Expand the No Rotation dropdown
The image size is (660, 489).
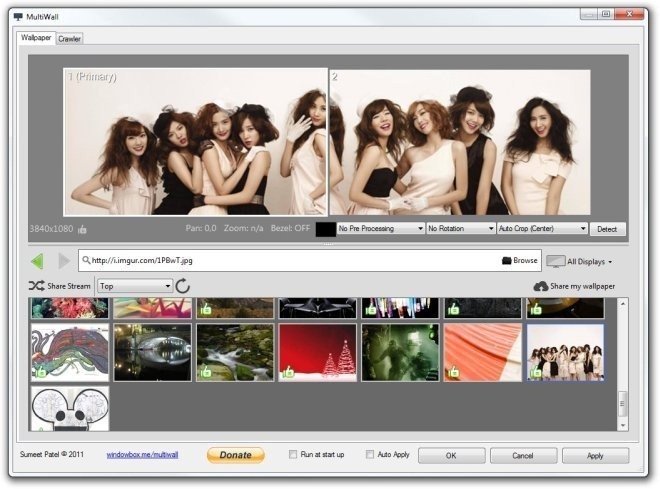pos(461,229)
